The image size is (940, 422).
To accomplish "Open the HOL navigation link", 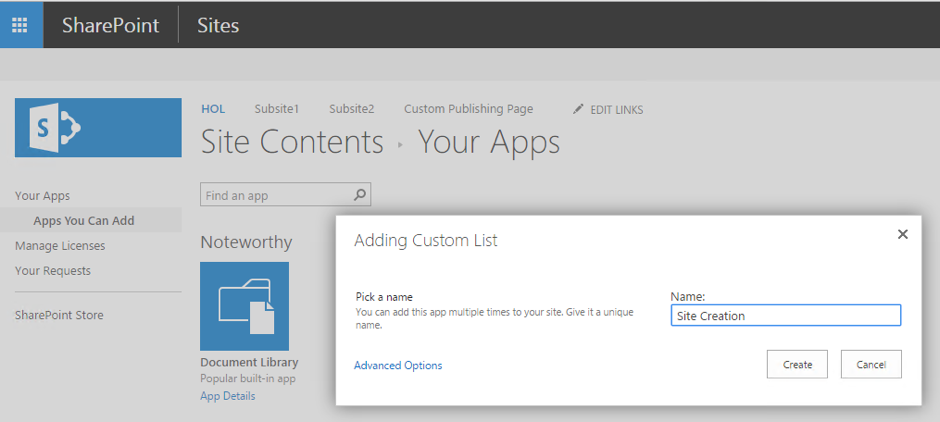I will click(x=213, y=109).
